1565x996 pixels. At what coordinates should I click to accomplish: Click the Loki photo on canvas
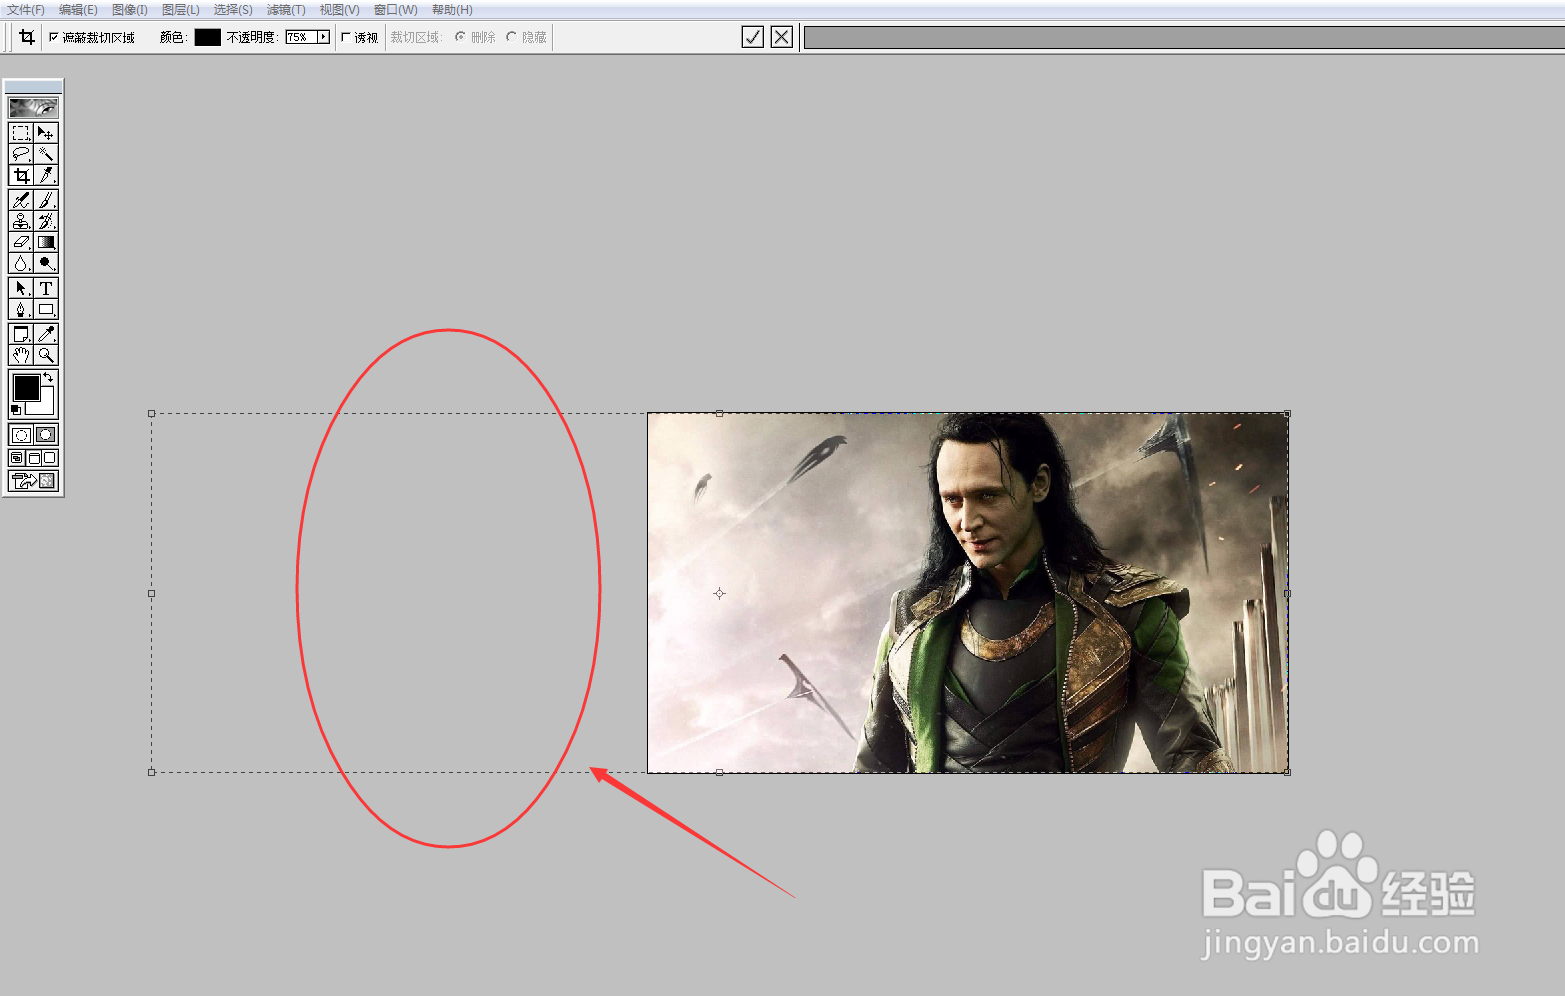[967, 592]
